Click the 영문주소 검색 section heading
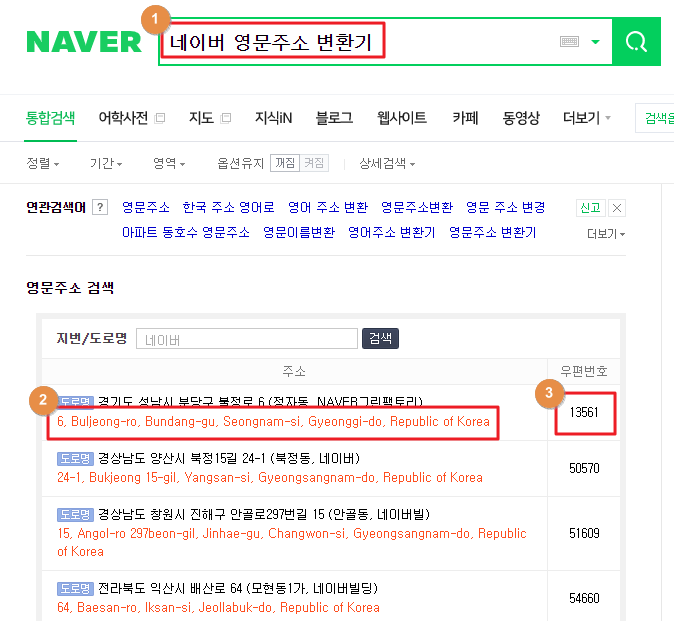 (x=70, y=288)
